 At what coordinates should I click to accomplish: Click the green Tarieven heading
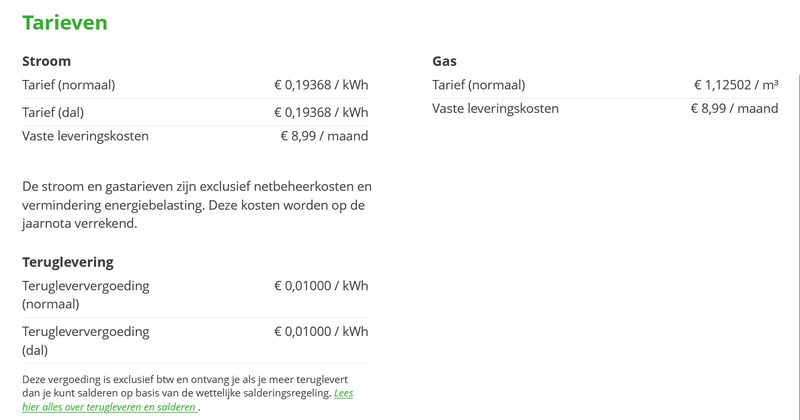64,22
